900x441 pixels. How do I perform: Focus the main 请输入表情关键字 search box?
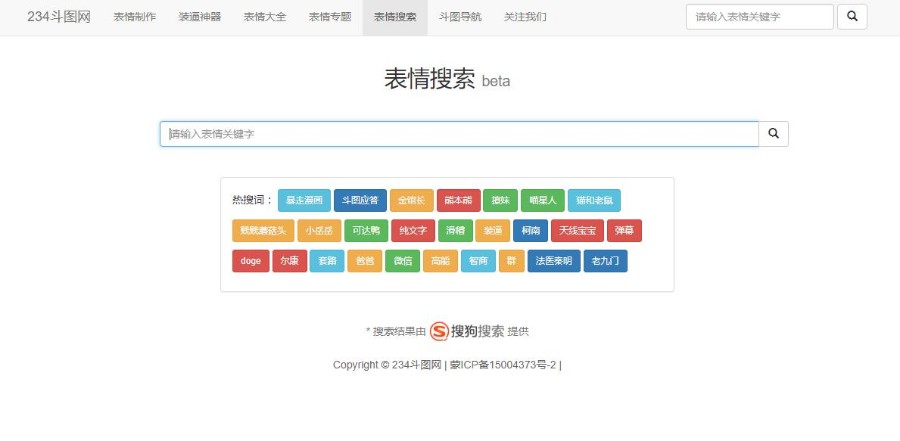tap(459, 134)
